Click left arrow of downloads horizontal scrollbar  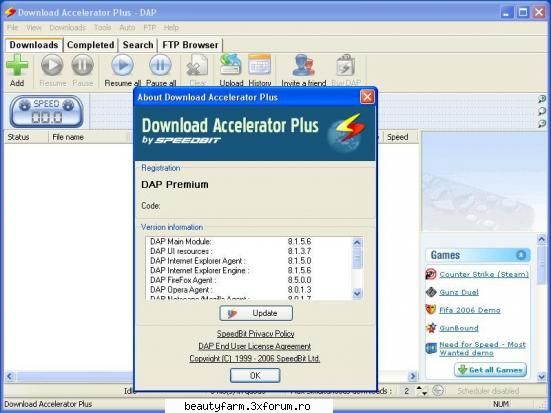coord(10,376)
